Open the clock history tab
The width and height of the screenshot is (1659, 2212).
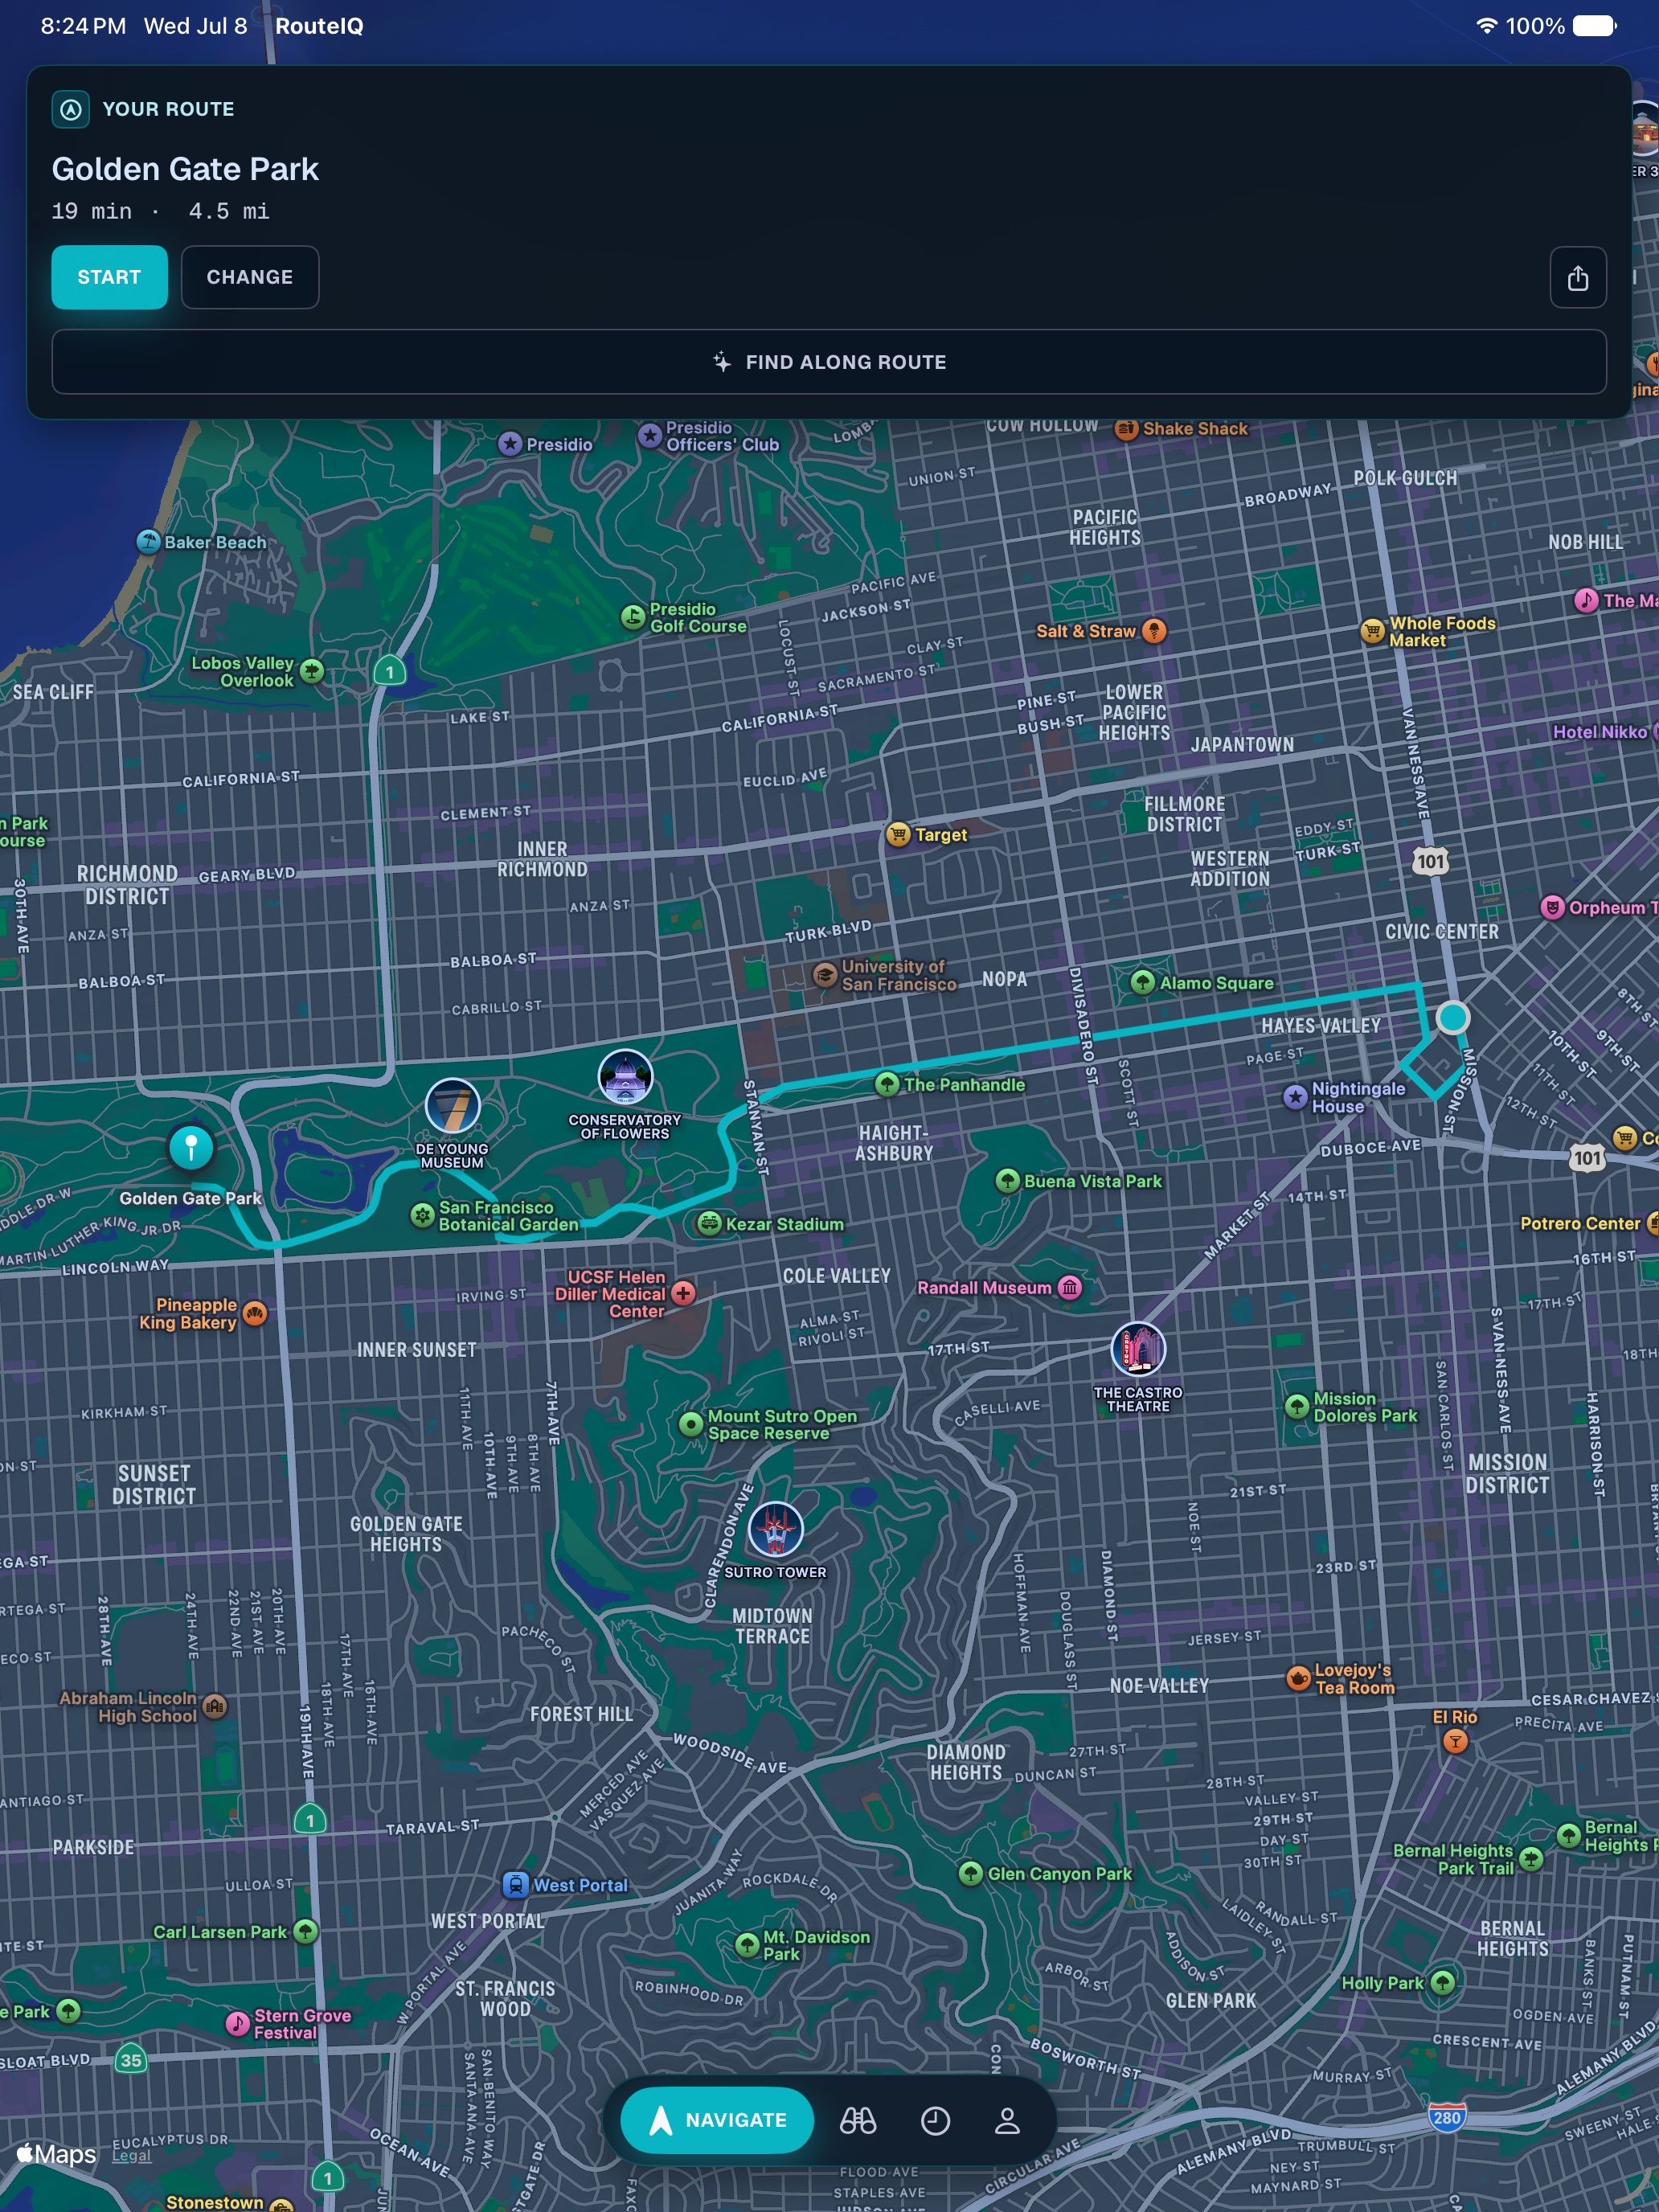(x=935, y=2120)
